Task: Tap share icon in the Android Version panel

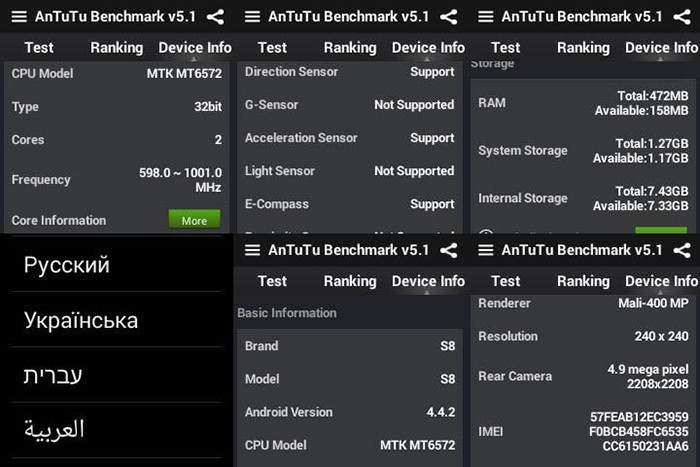Action: (x=449, y=250)
